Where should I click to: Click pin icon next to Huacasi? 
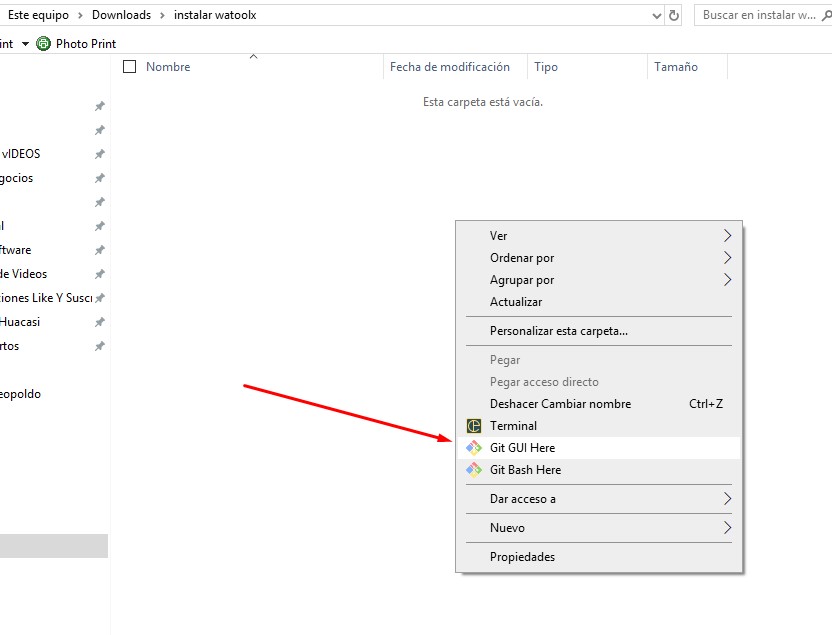[x=99, y=322]
